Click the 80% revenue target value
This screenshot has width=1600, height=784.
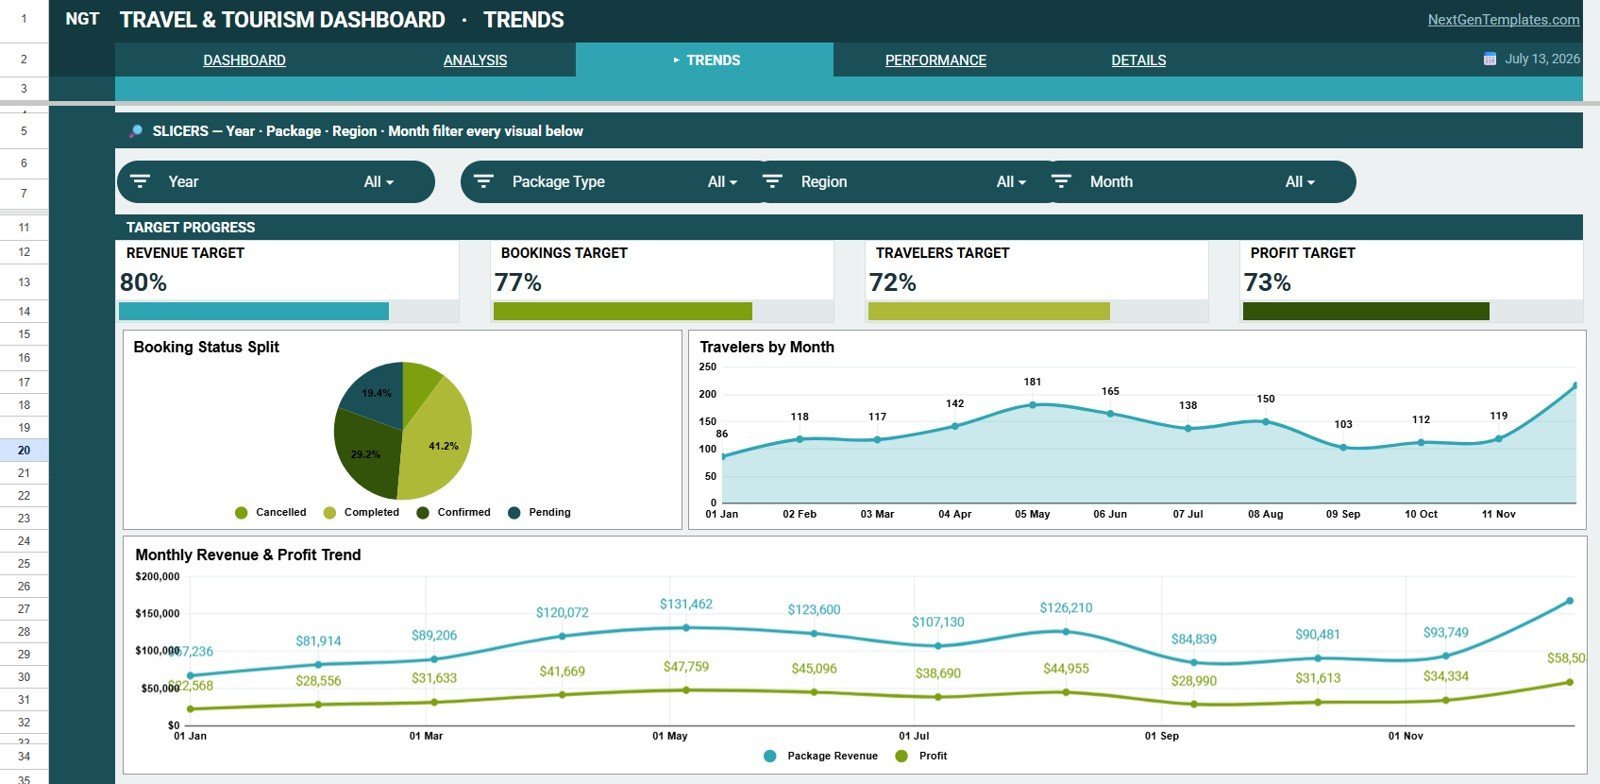point(143,282)
